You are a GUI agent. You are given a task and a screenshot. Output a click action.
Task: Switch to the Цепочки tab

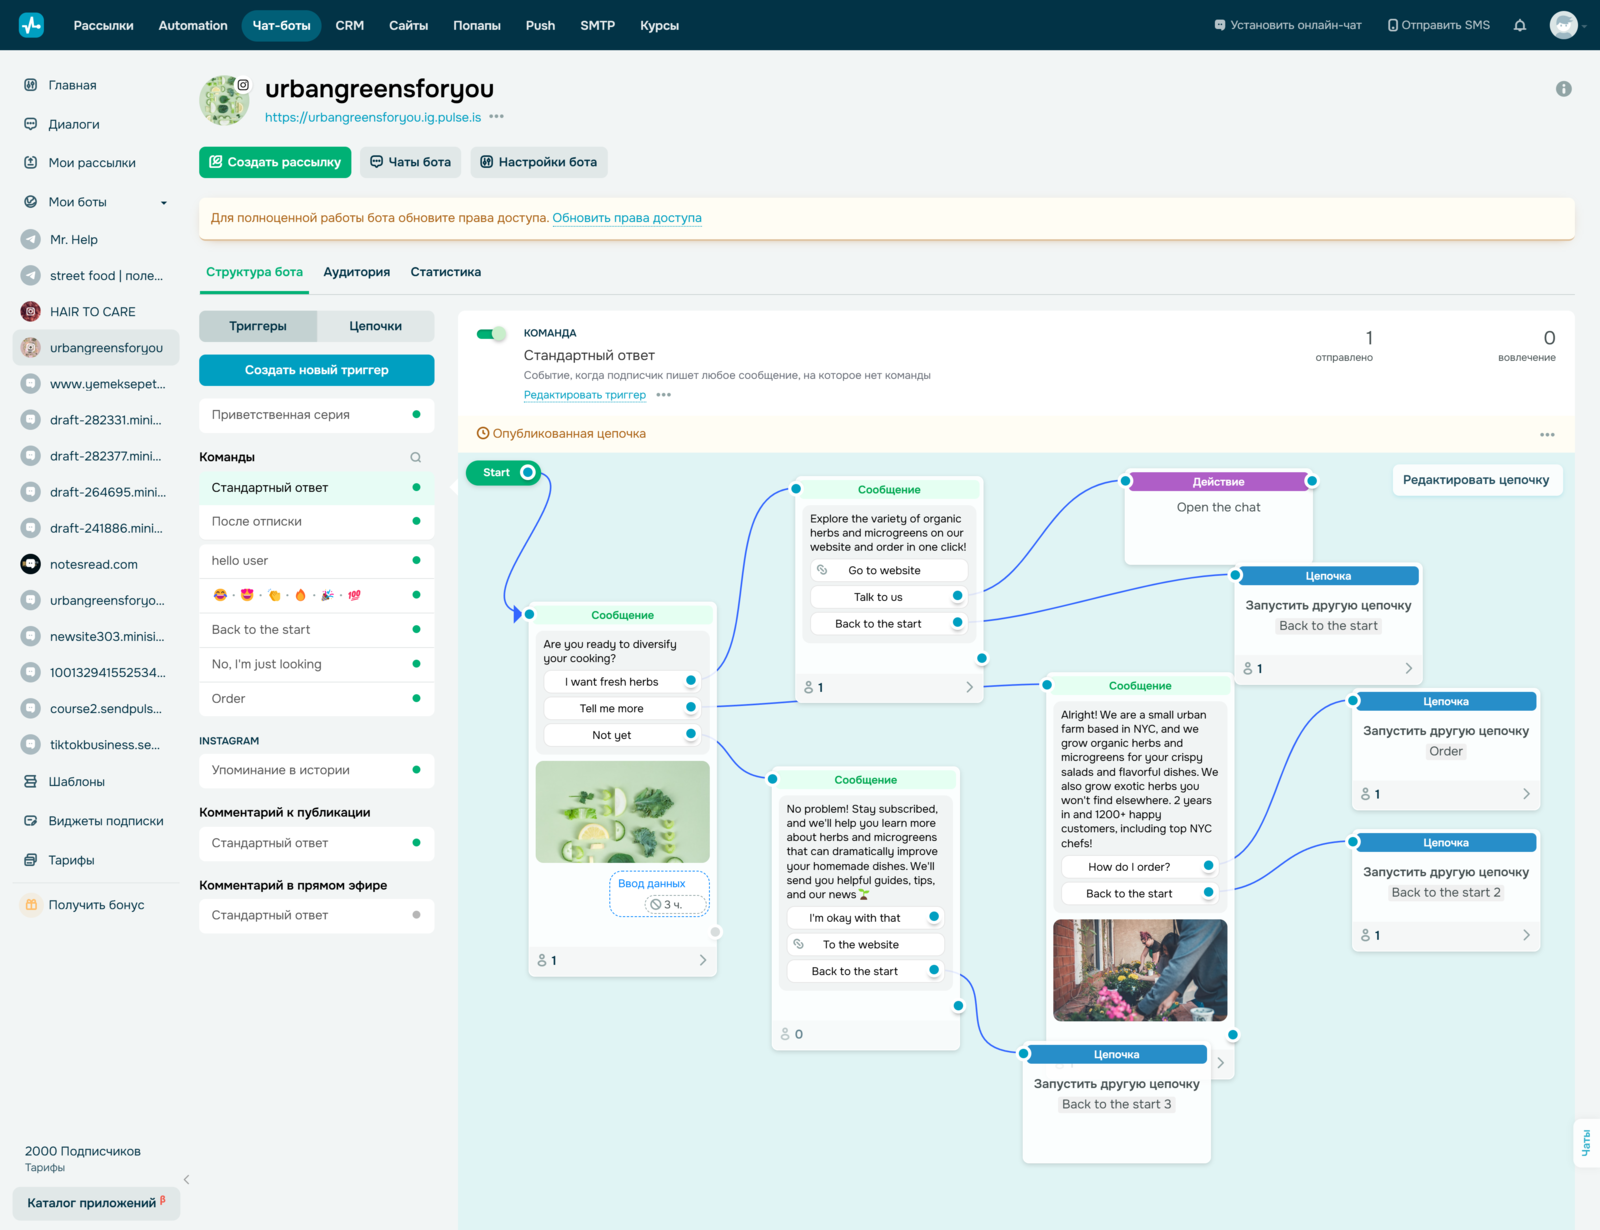click(376, 326)
